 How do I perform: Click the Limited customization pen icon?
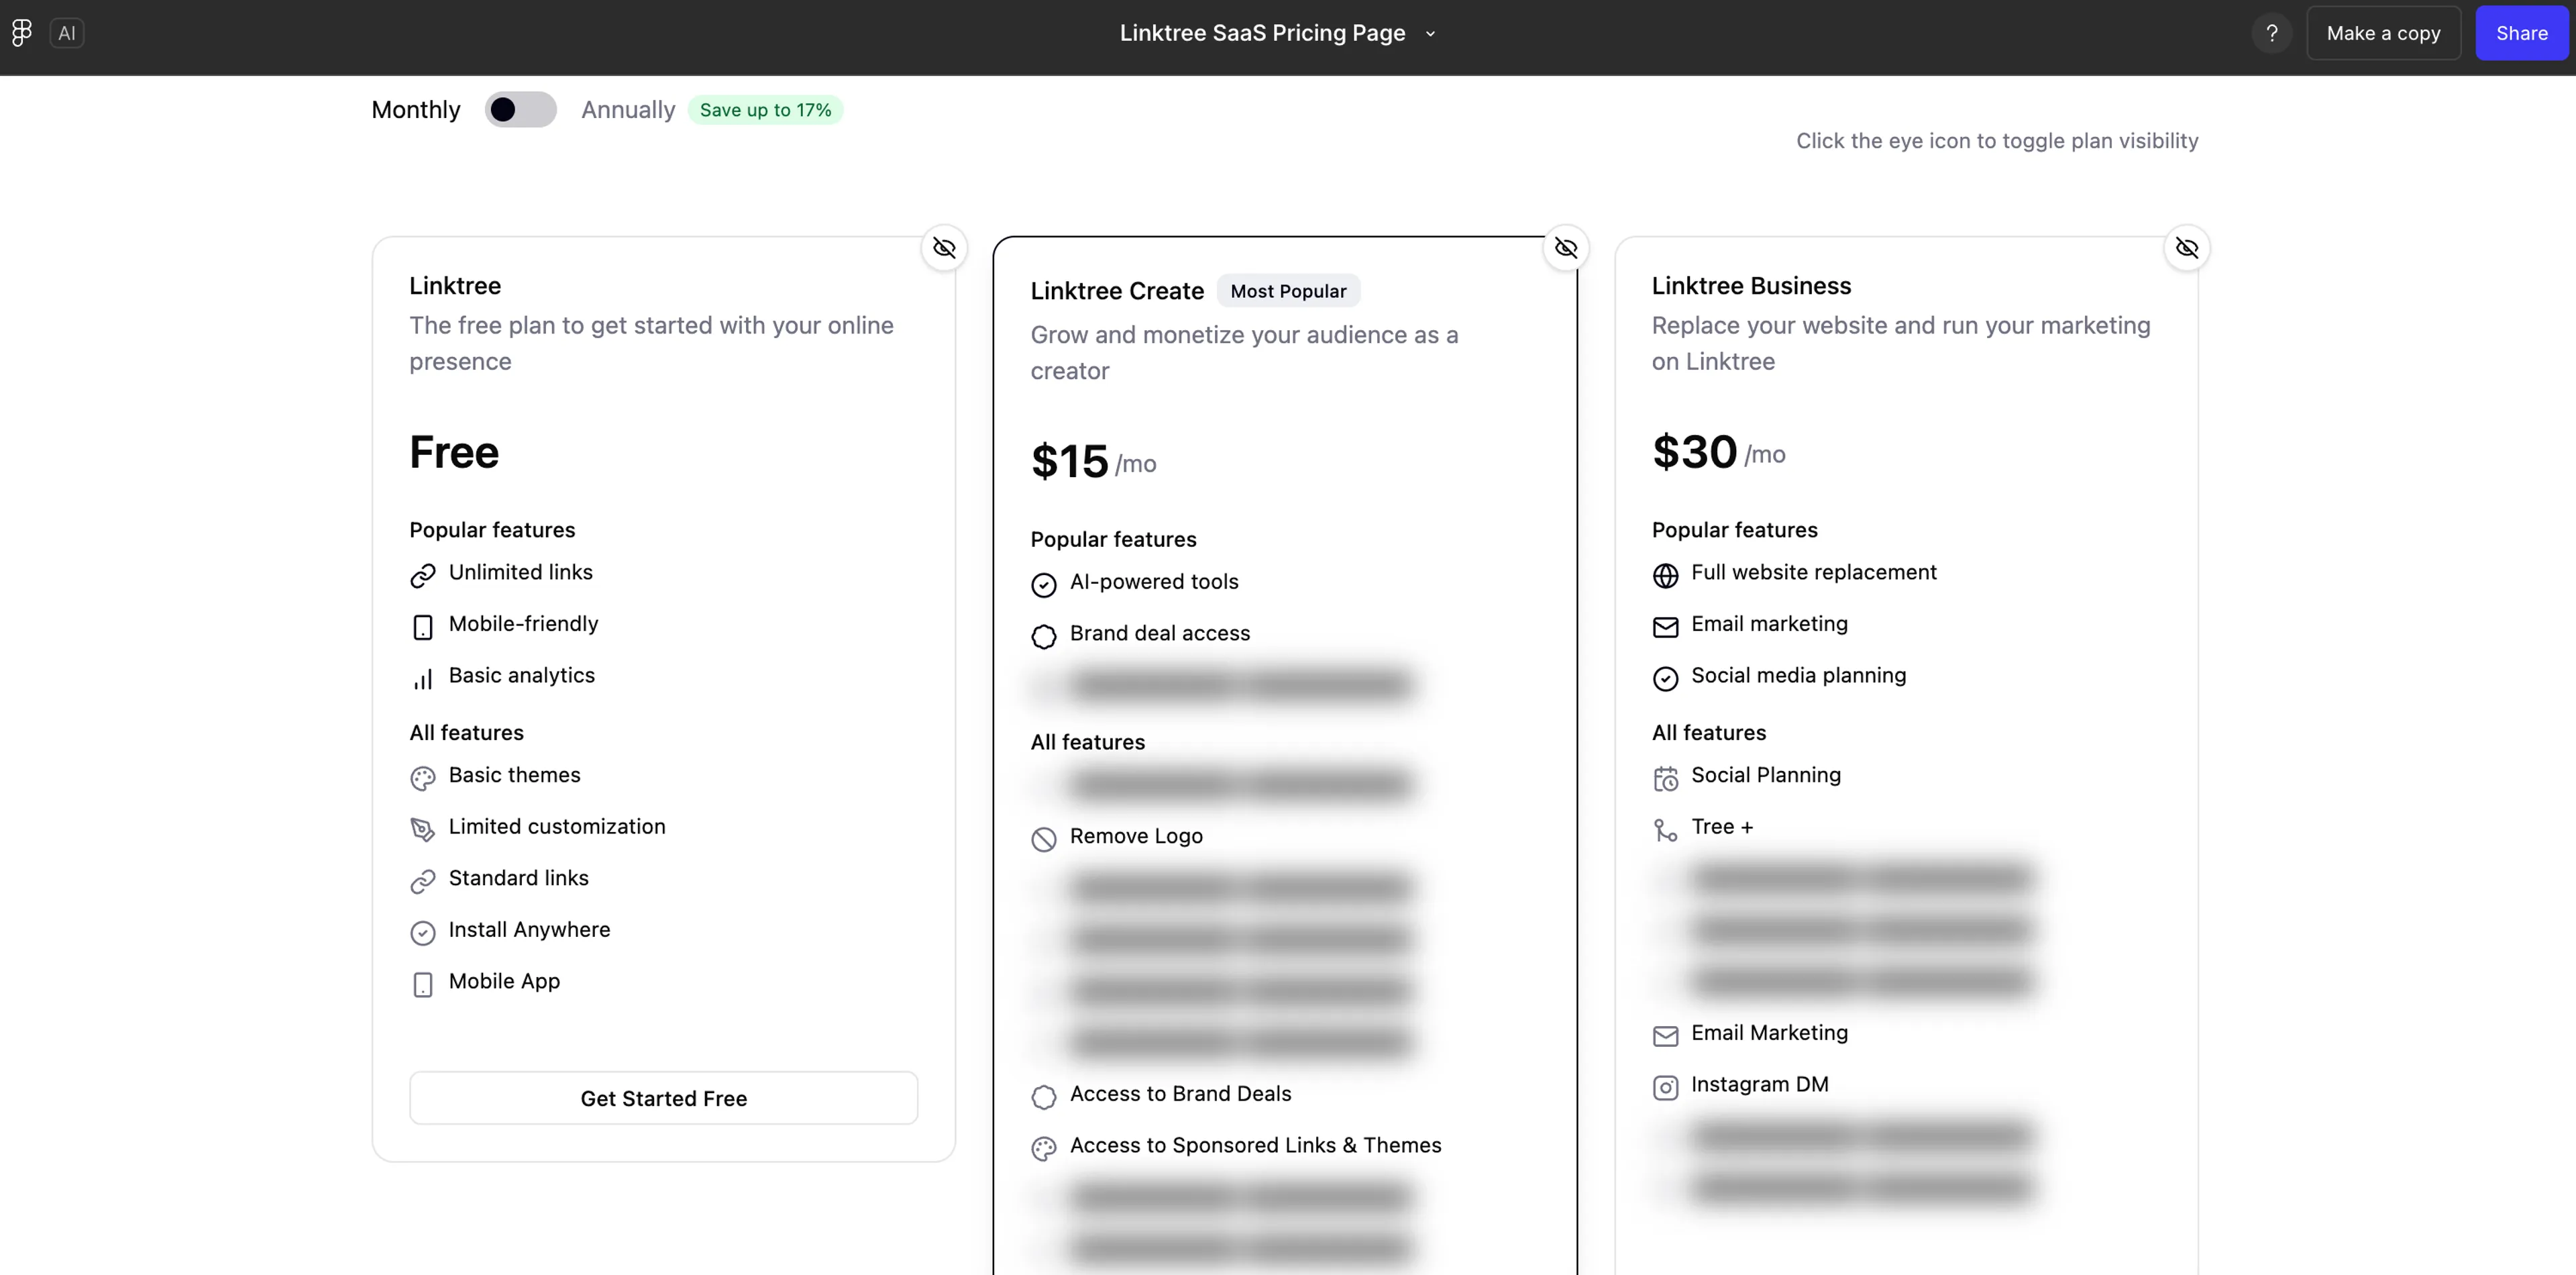423,829
